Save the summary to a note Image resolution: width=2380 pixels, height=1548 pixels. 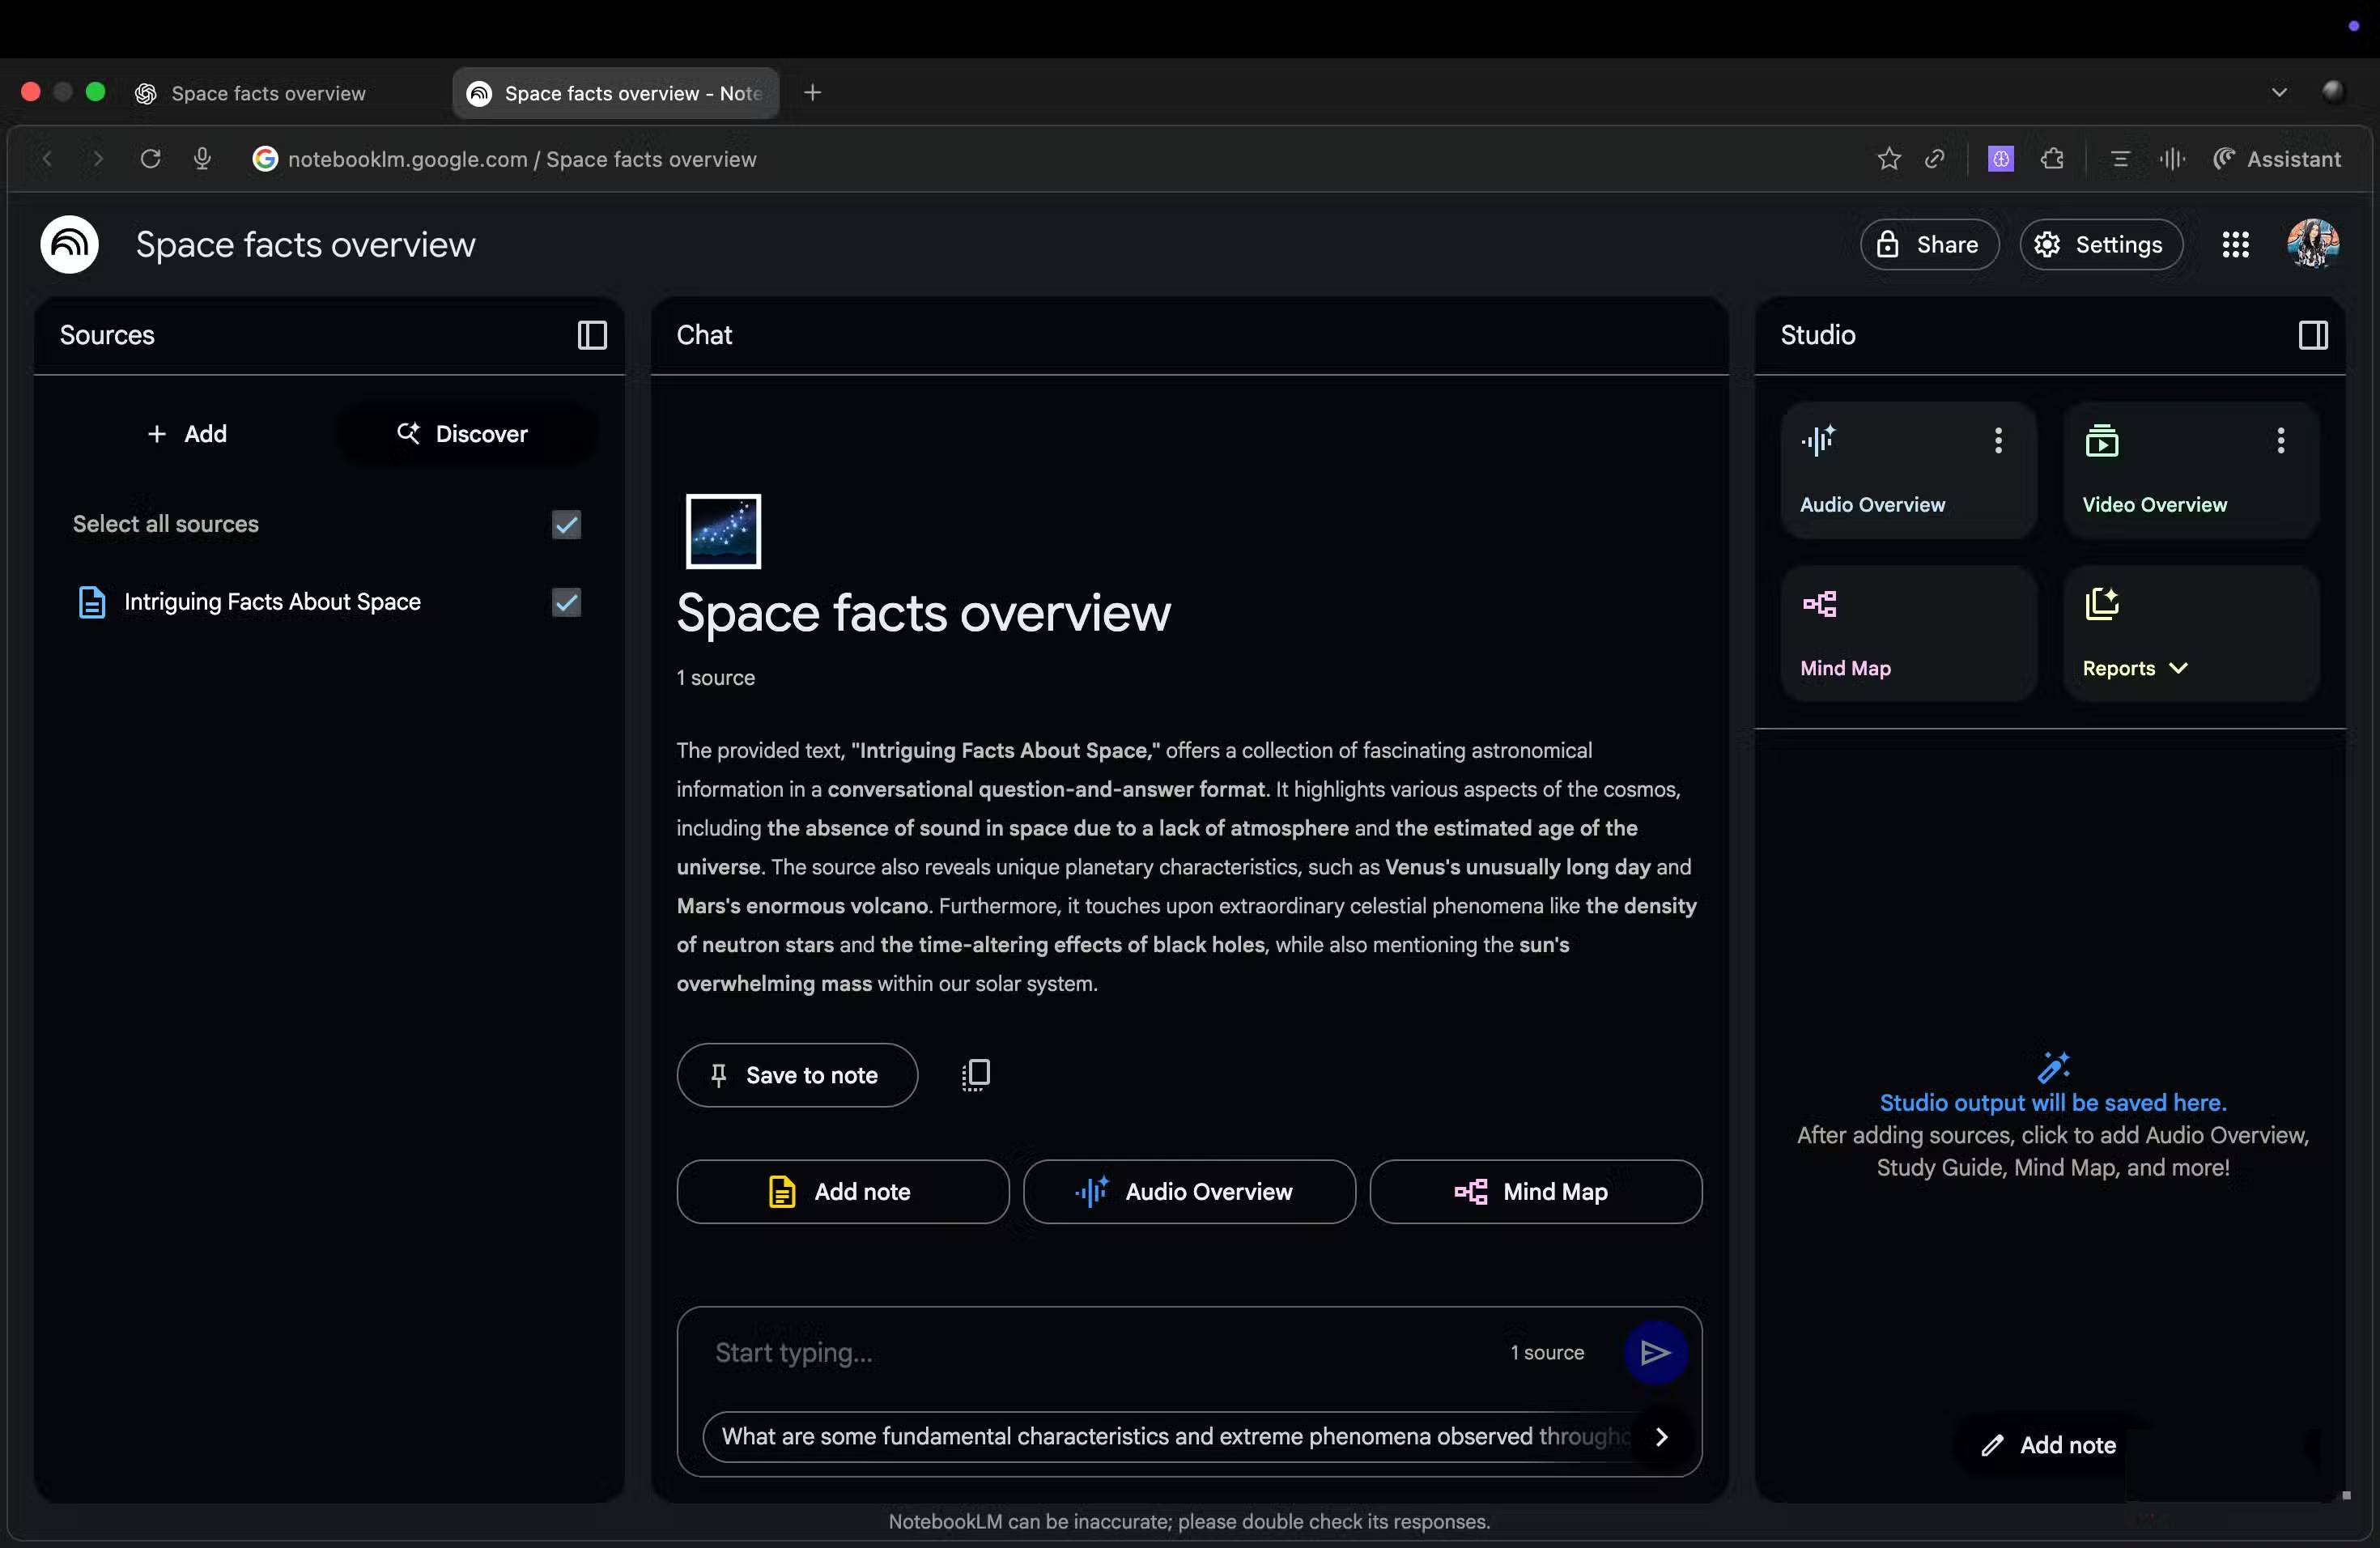point(797,1075)
